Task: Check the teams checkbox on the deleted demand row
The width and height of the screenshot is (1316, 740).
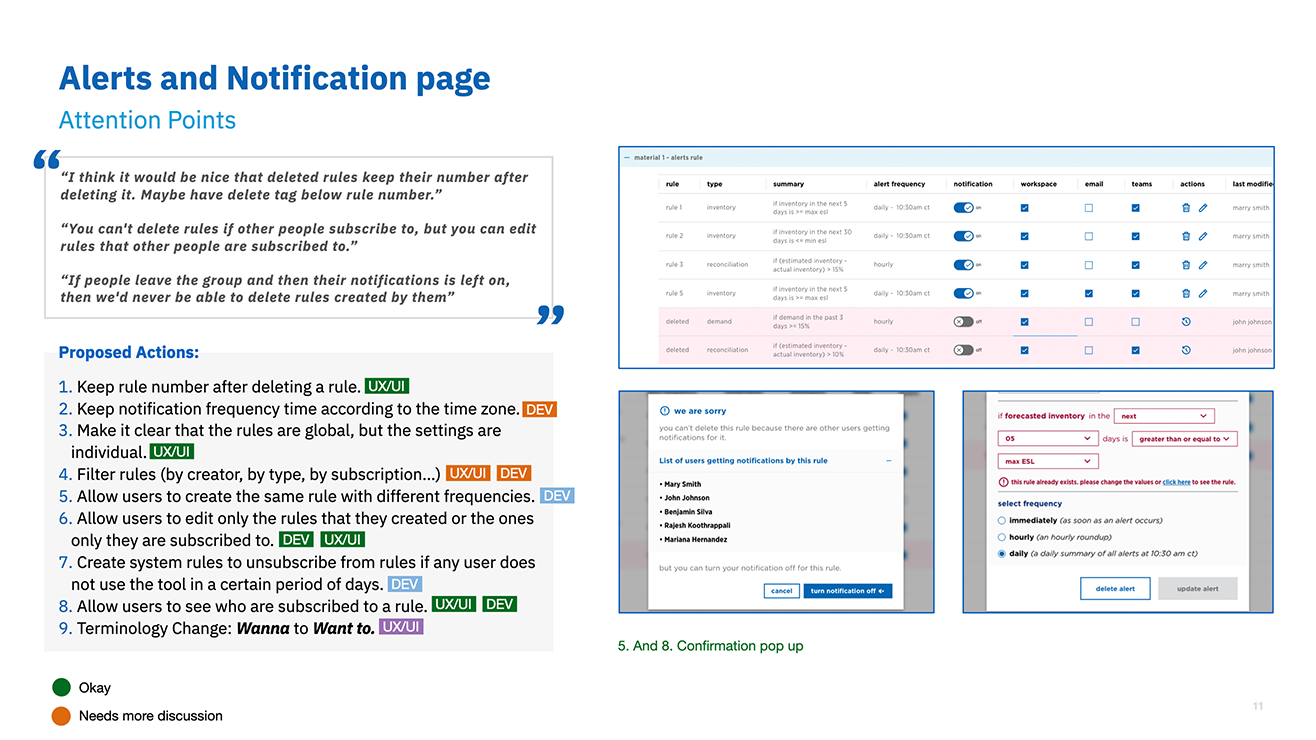Action: [1136, 322]
